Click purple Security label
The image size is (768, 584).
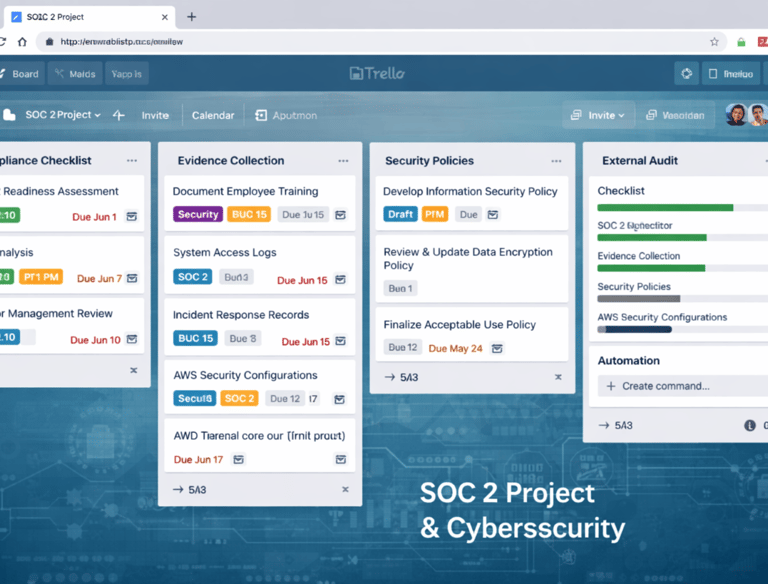pos(198,214)
